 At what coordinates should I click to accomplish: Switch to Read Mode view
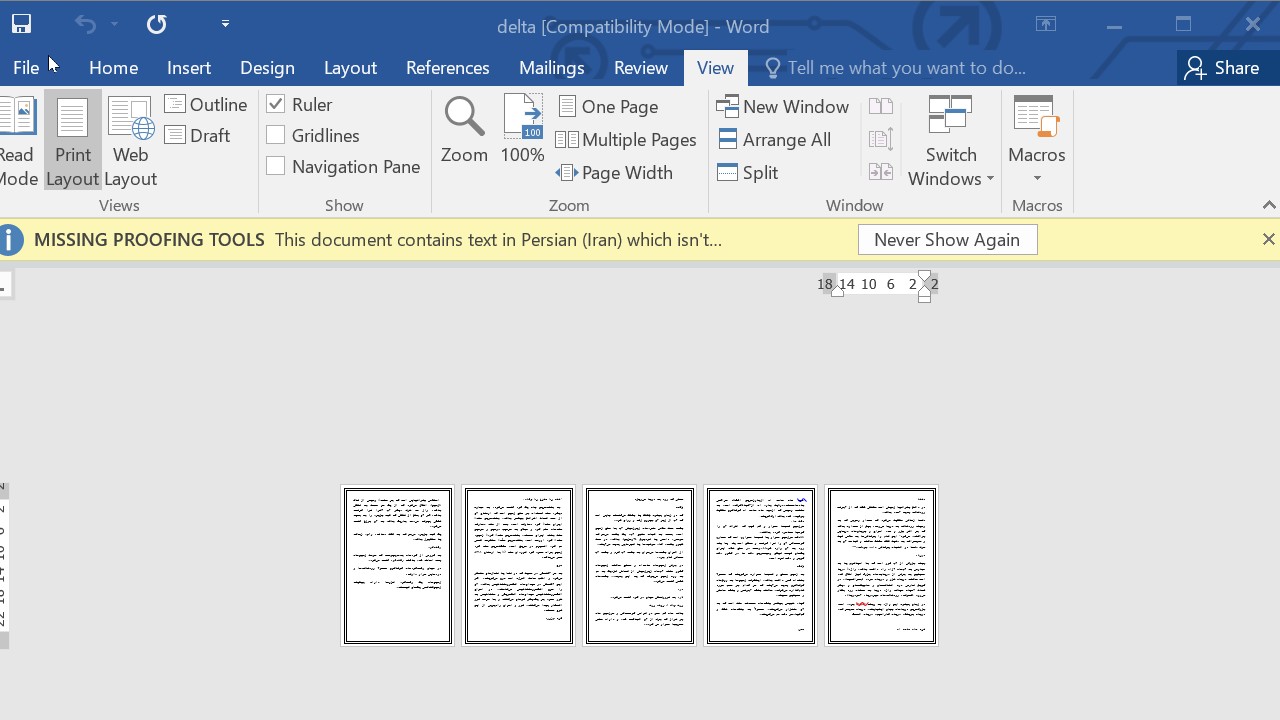point(17,141)
